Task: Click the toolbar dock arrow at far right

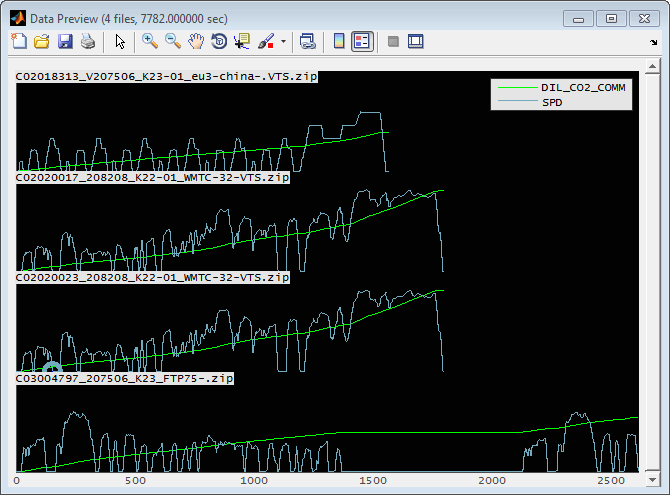Action: tap(654, 42)
